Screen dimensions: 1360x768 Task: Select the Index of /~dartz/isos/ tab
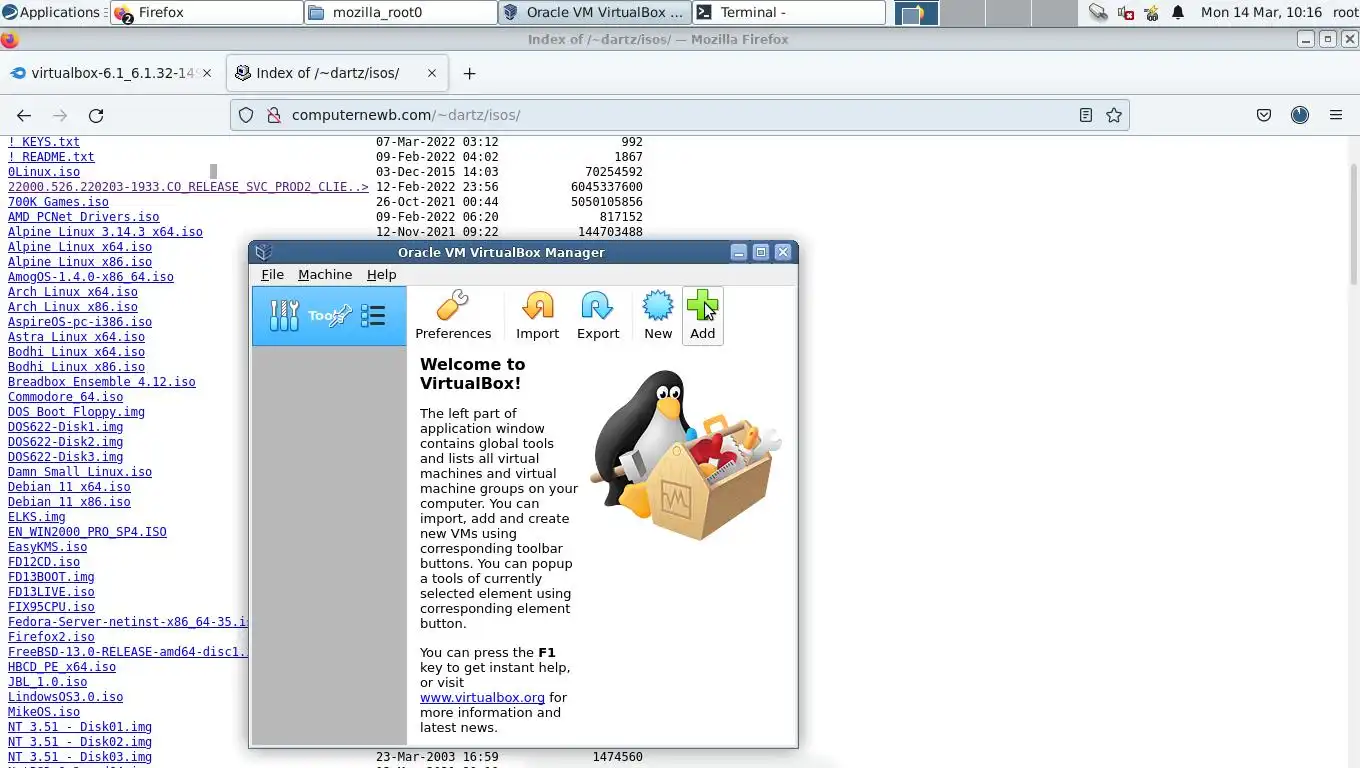point(337,73)
